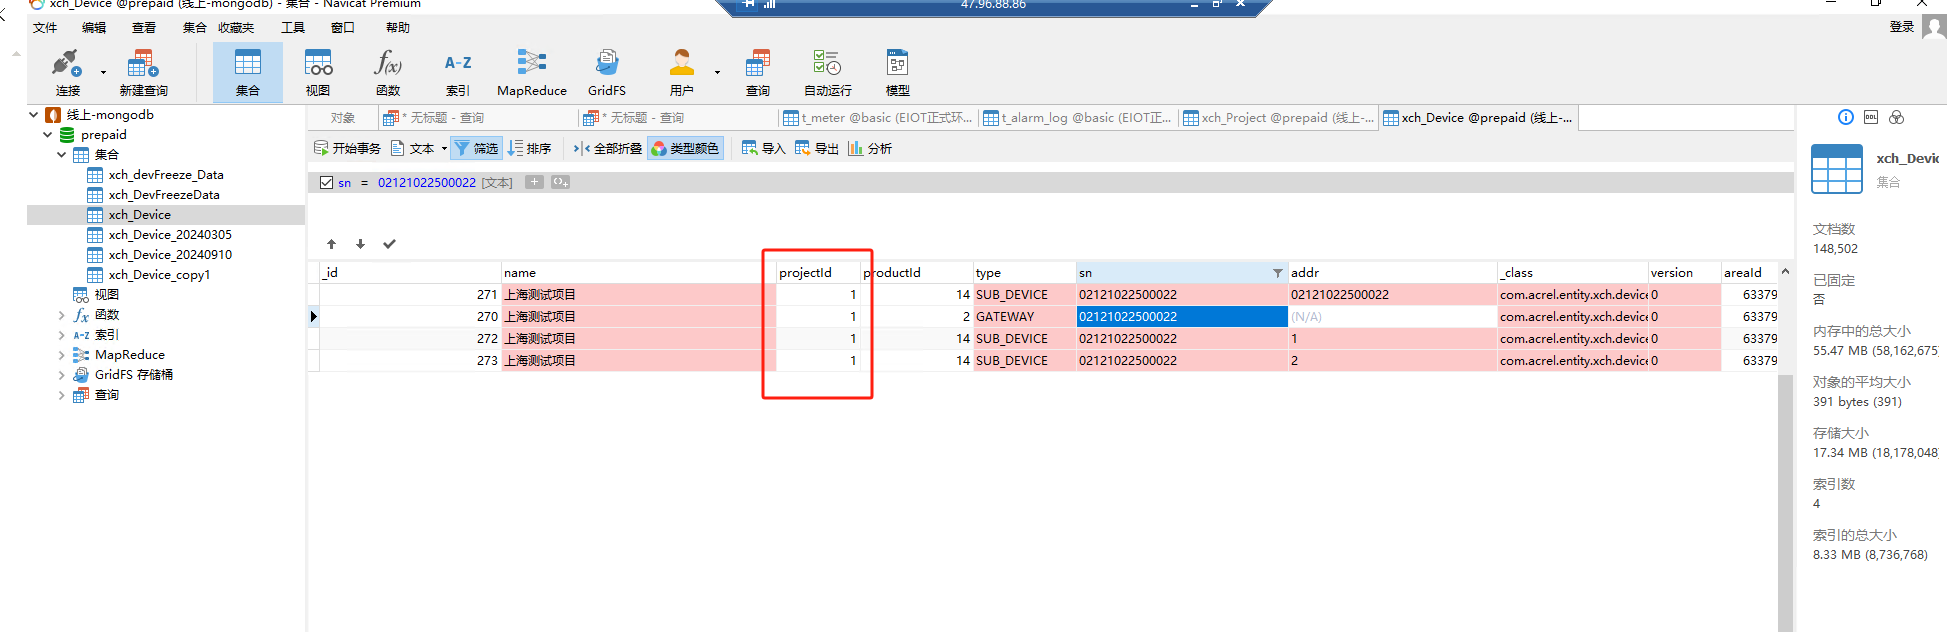
Task: Uncheck the sn filter condition checkbox
Action: (x=326, y=183)
